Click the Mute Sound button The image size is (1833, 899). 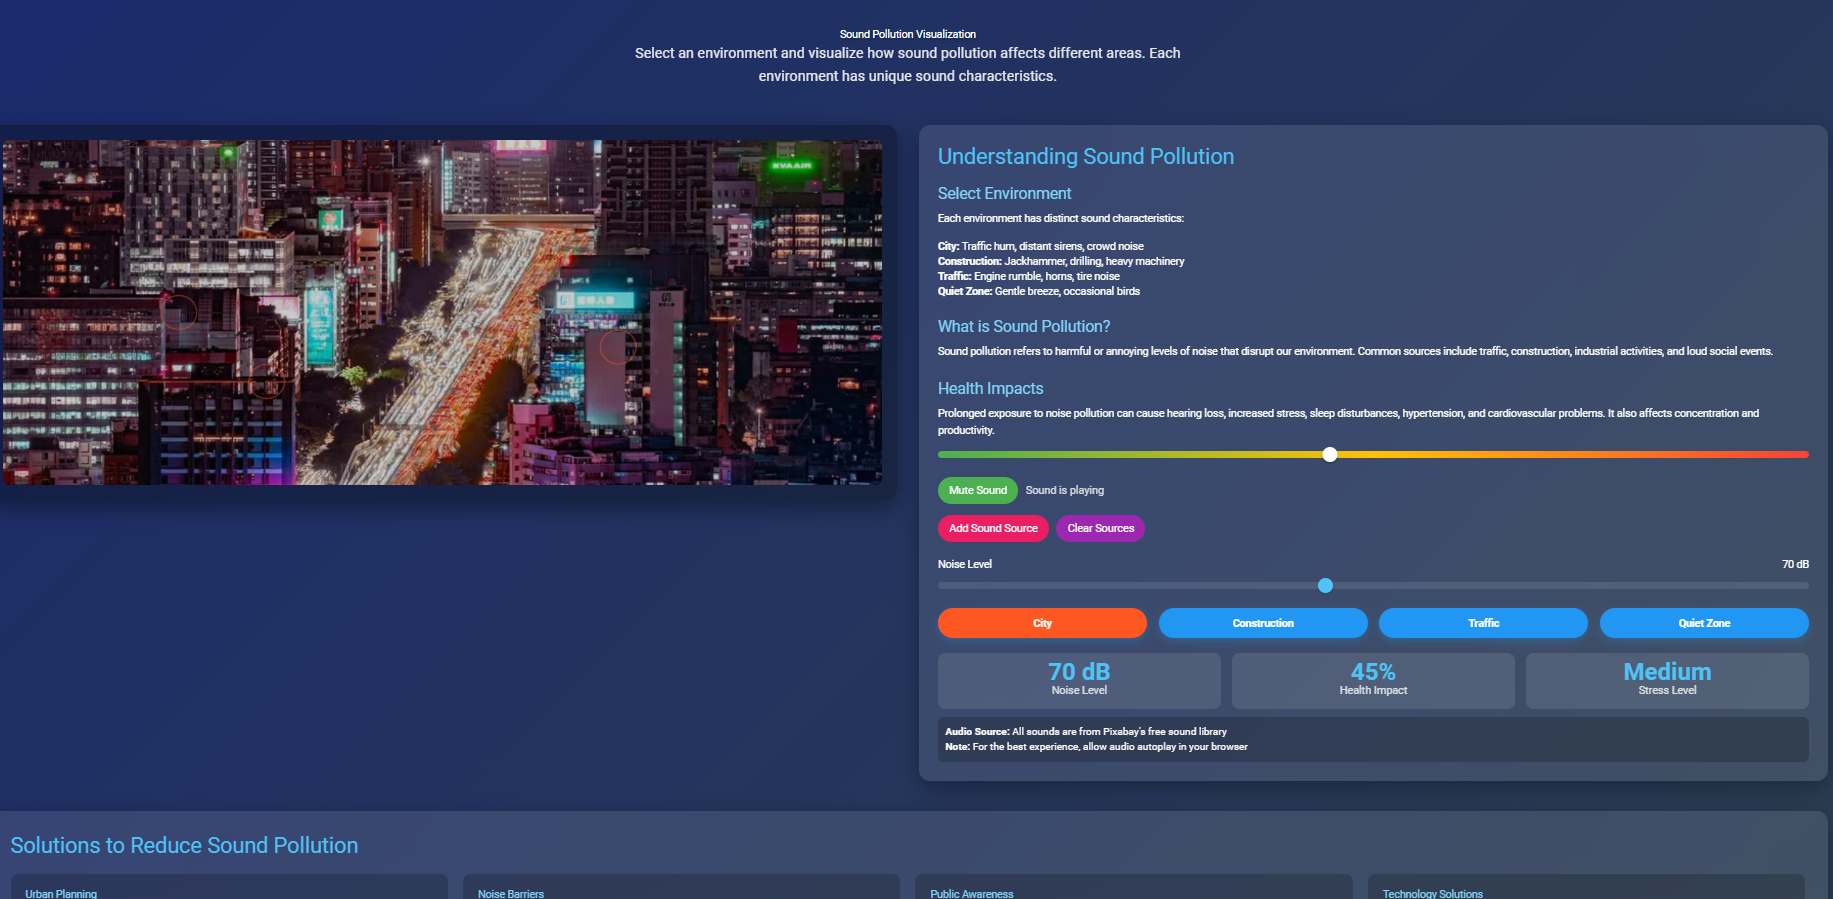[977, 490]
